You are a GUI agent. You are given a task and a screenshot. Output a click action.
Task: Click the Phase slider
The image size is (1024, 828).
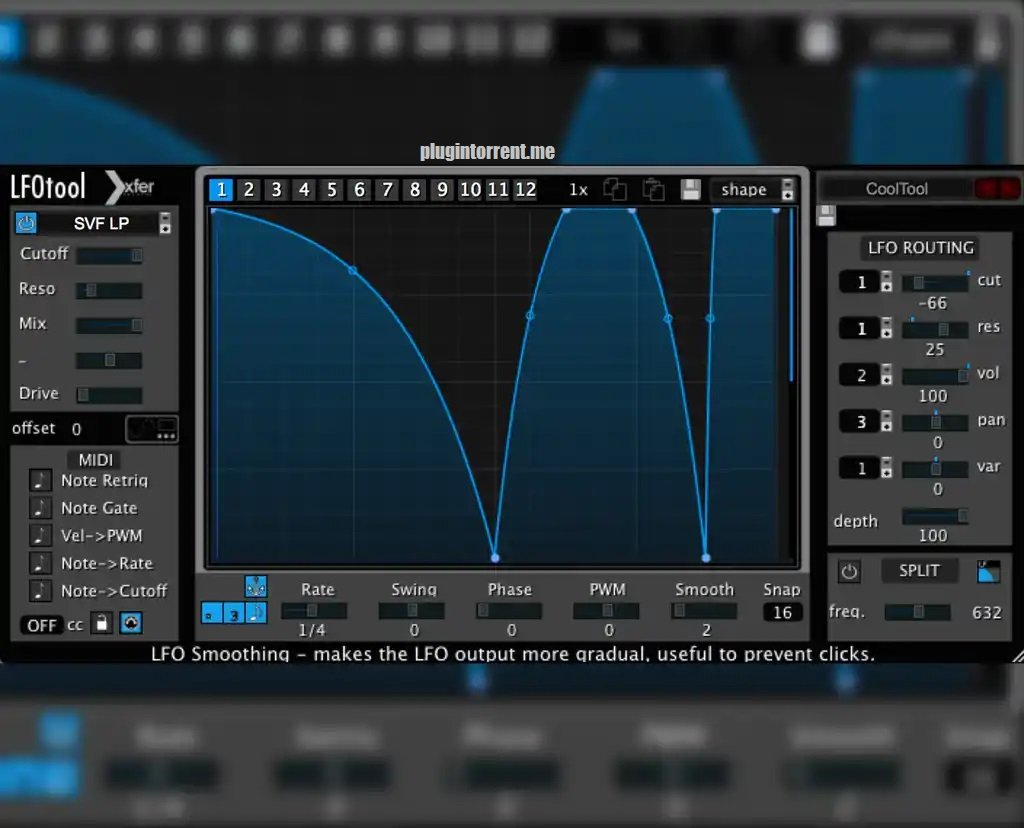[509, 611]
